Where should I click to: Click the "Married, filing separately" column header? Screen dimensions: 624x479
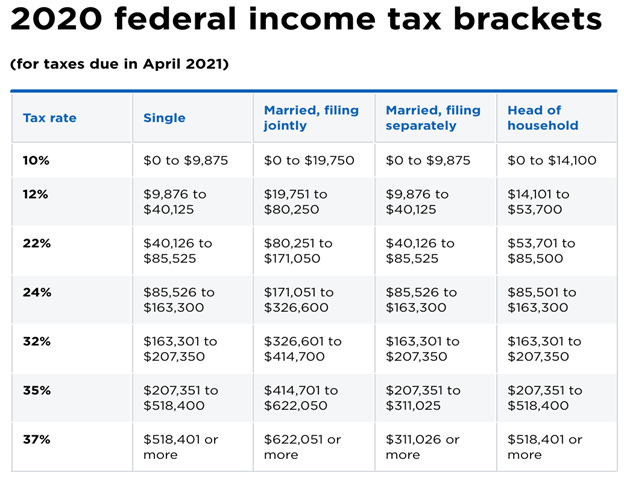[433, 118]
